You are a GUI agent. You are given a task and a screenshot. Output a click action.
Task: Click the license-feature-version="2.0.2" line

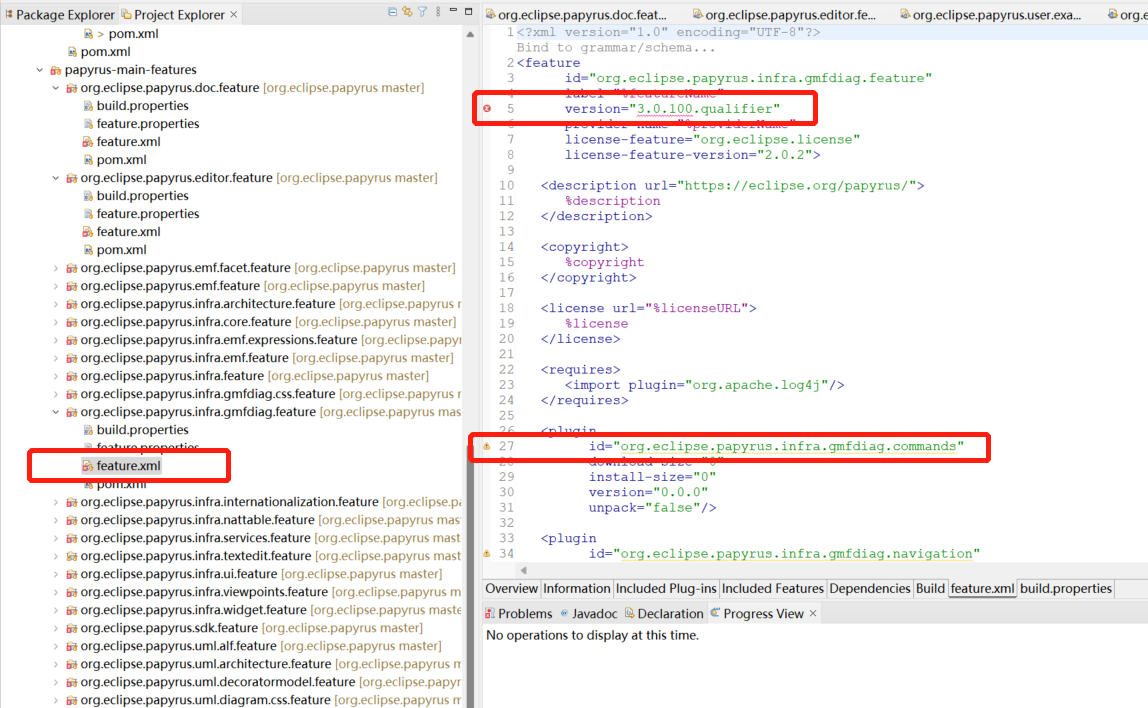tap(692, 154)
